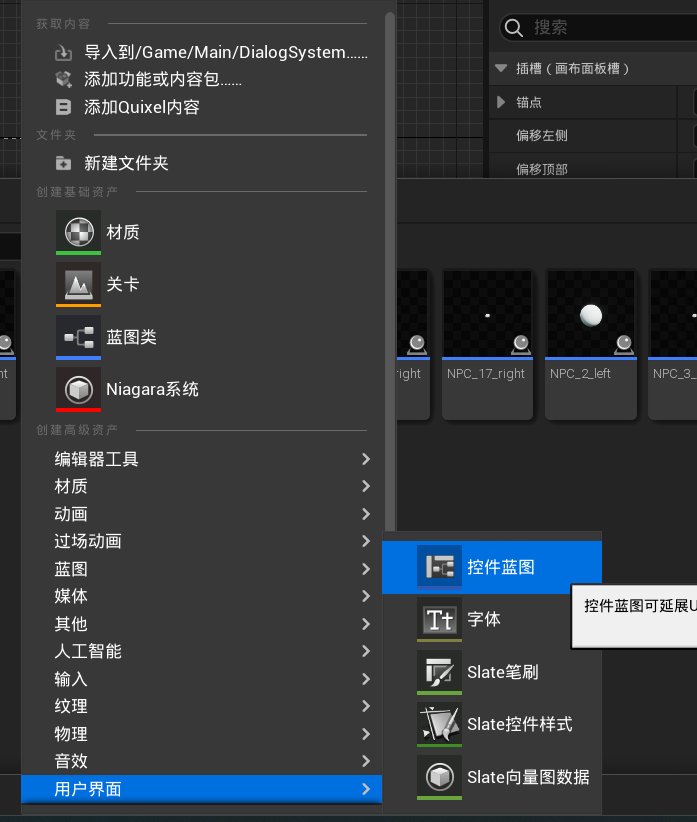This screenshot has height=822, width=697.
Task: Select Slate向量图数据 in the submenu
Action: 492,777
